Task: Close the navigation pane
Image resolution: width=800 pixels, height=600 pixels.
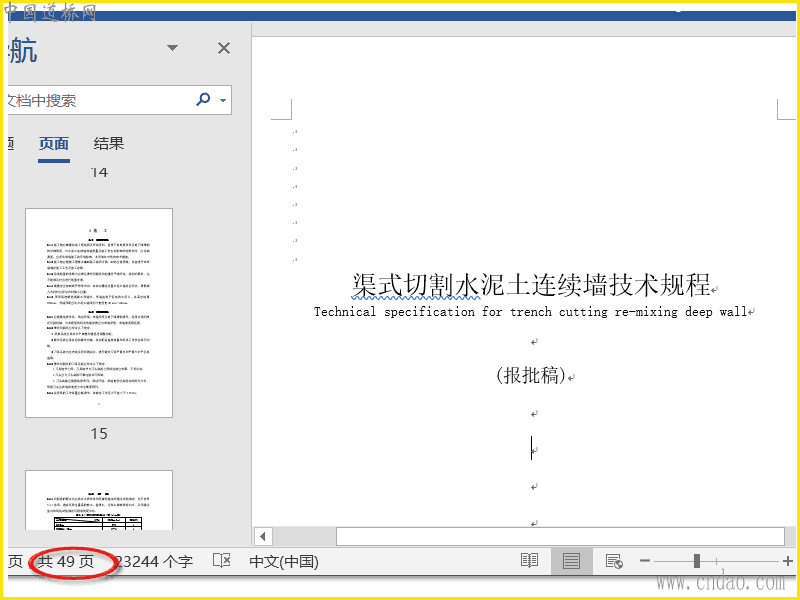Action: (x=223, y=48)
